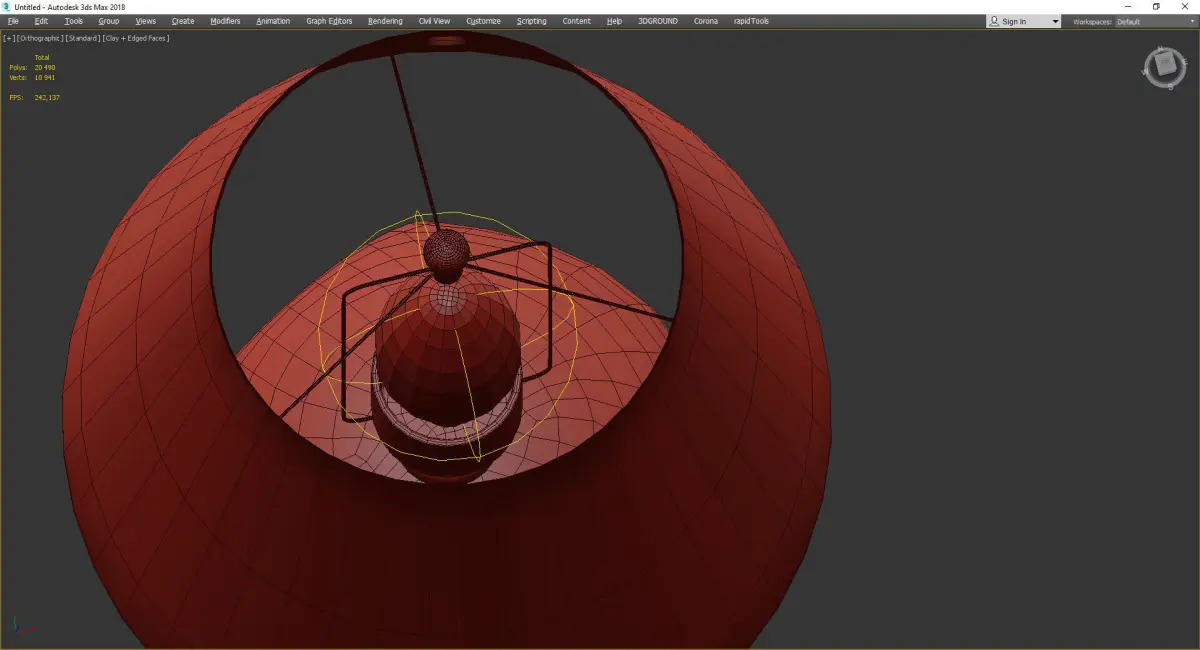Open the Workspaces Default dropdown
Viewport: 1200px width, 650px height.
click(x=1155, y=21)
